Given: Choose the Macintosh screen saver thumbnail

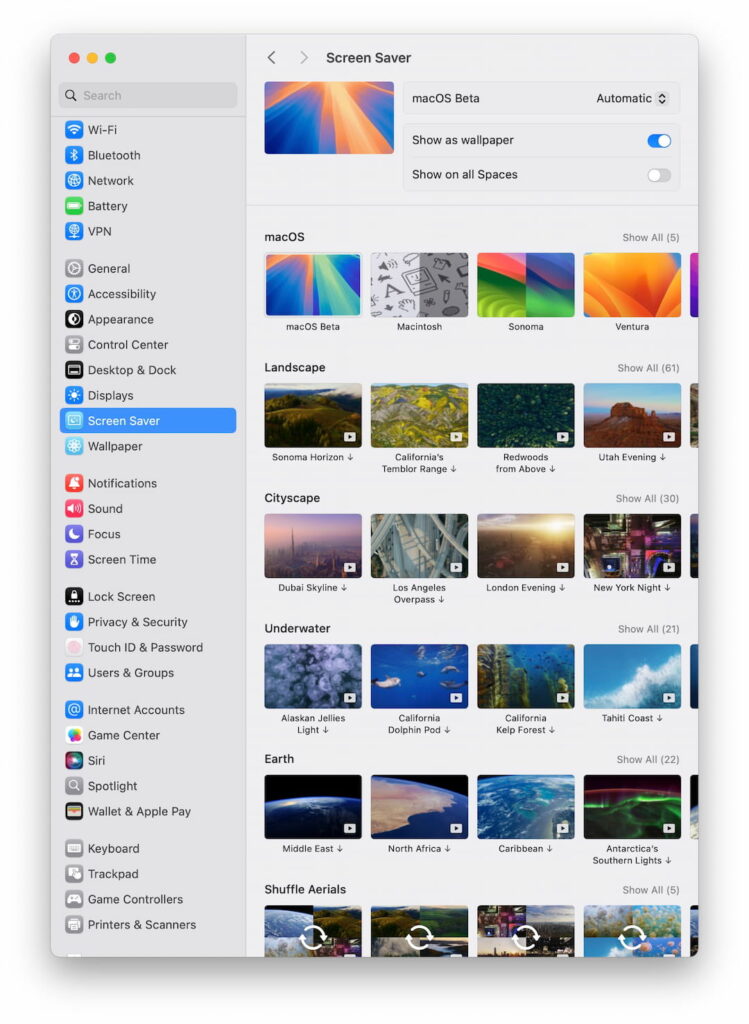Looking at the screenshot, I should pos(419,285).
